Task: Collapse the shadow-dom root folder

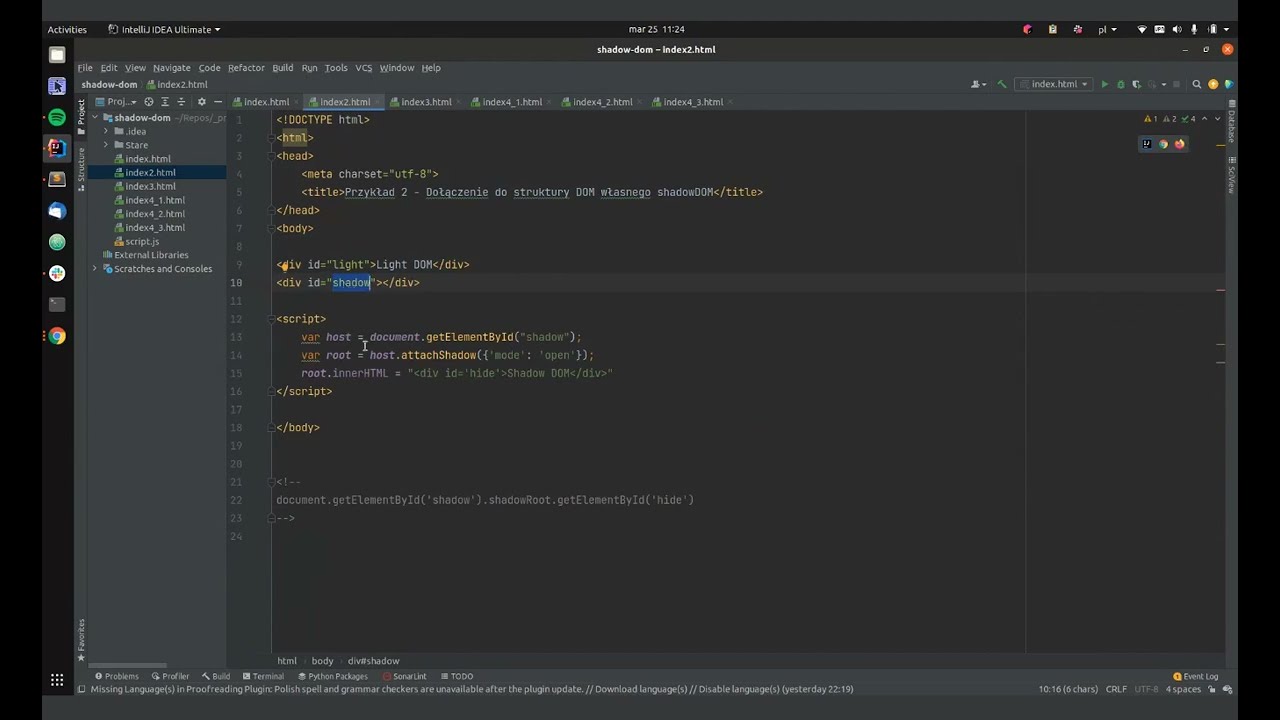Action: point(95,118)
